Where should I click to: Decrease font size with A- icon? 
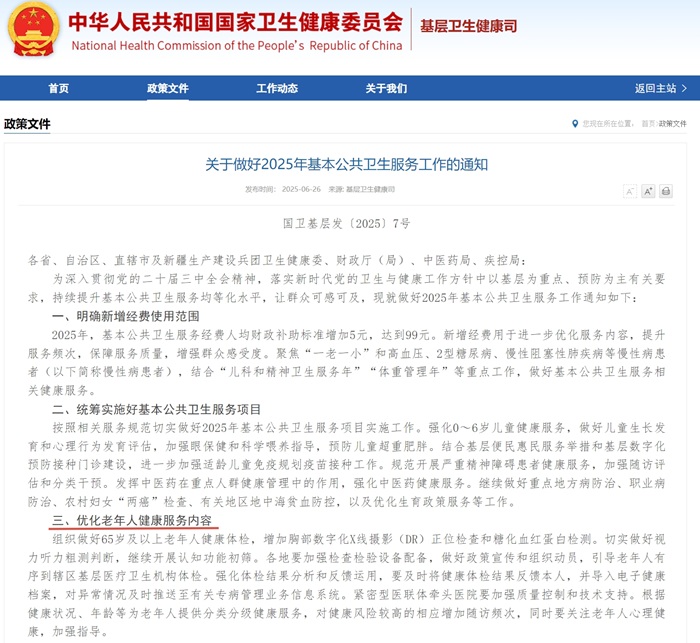tap(630, 192)
